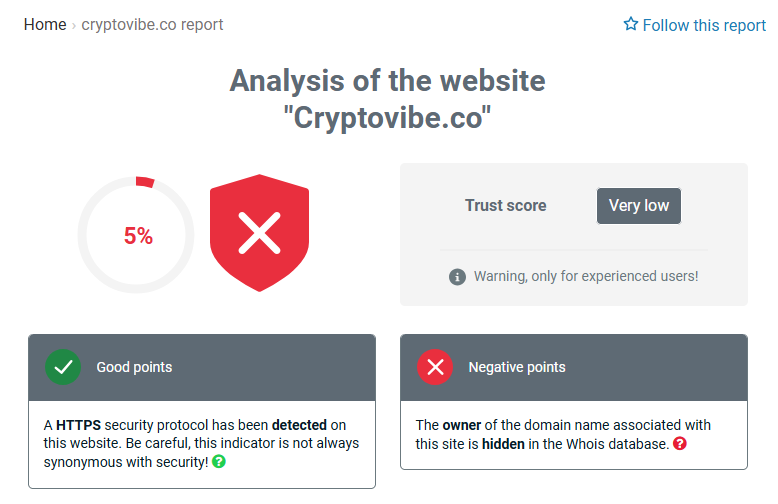Image resolution: width=778 pixels, height=504 pixels.
Task: Click the cryptovibe.co report breadcrumb
Action: point(152,24)
